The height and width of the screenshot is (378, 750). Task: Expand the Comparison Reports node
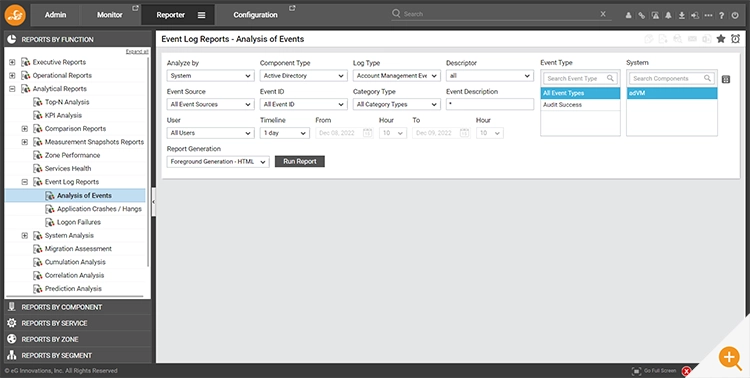pos(25,129)
